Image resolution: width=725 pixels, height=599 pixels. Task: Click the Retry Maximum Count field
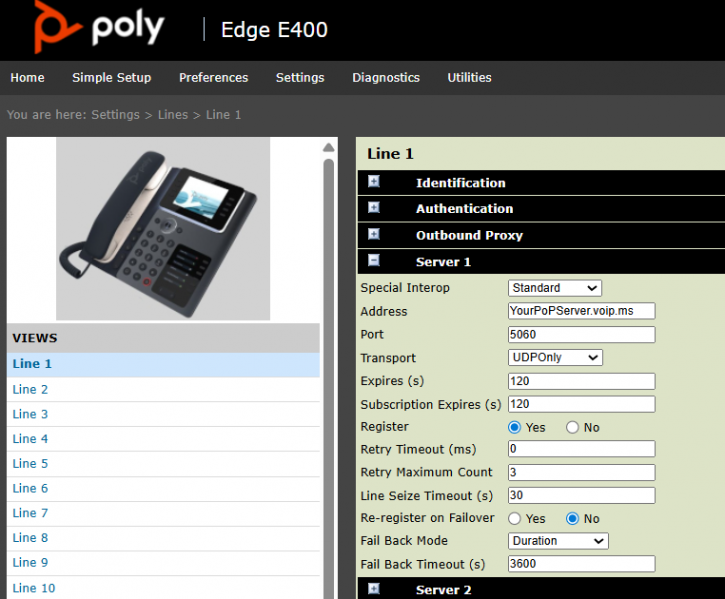pyautogui.click(x=581, y=472)
